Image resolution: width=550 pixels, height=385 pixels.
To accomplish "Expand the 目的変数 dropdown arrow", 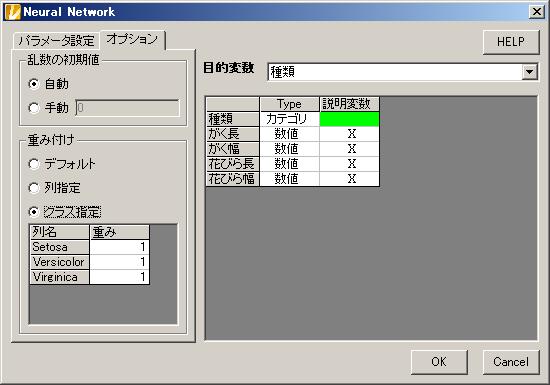I will click(529, 72).
